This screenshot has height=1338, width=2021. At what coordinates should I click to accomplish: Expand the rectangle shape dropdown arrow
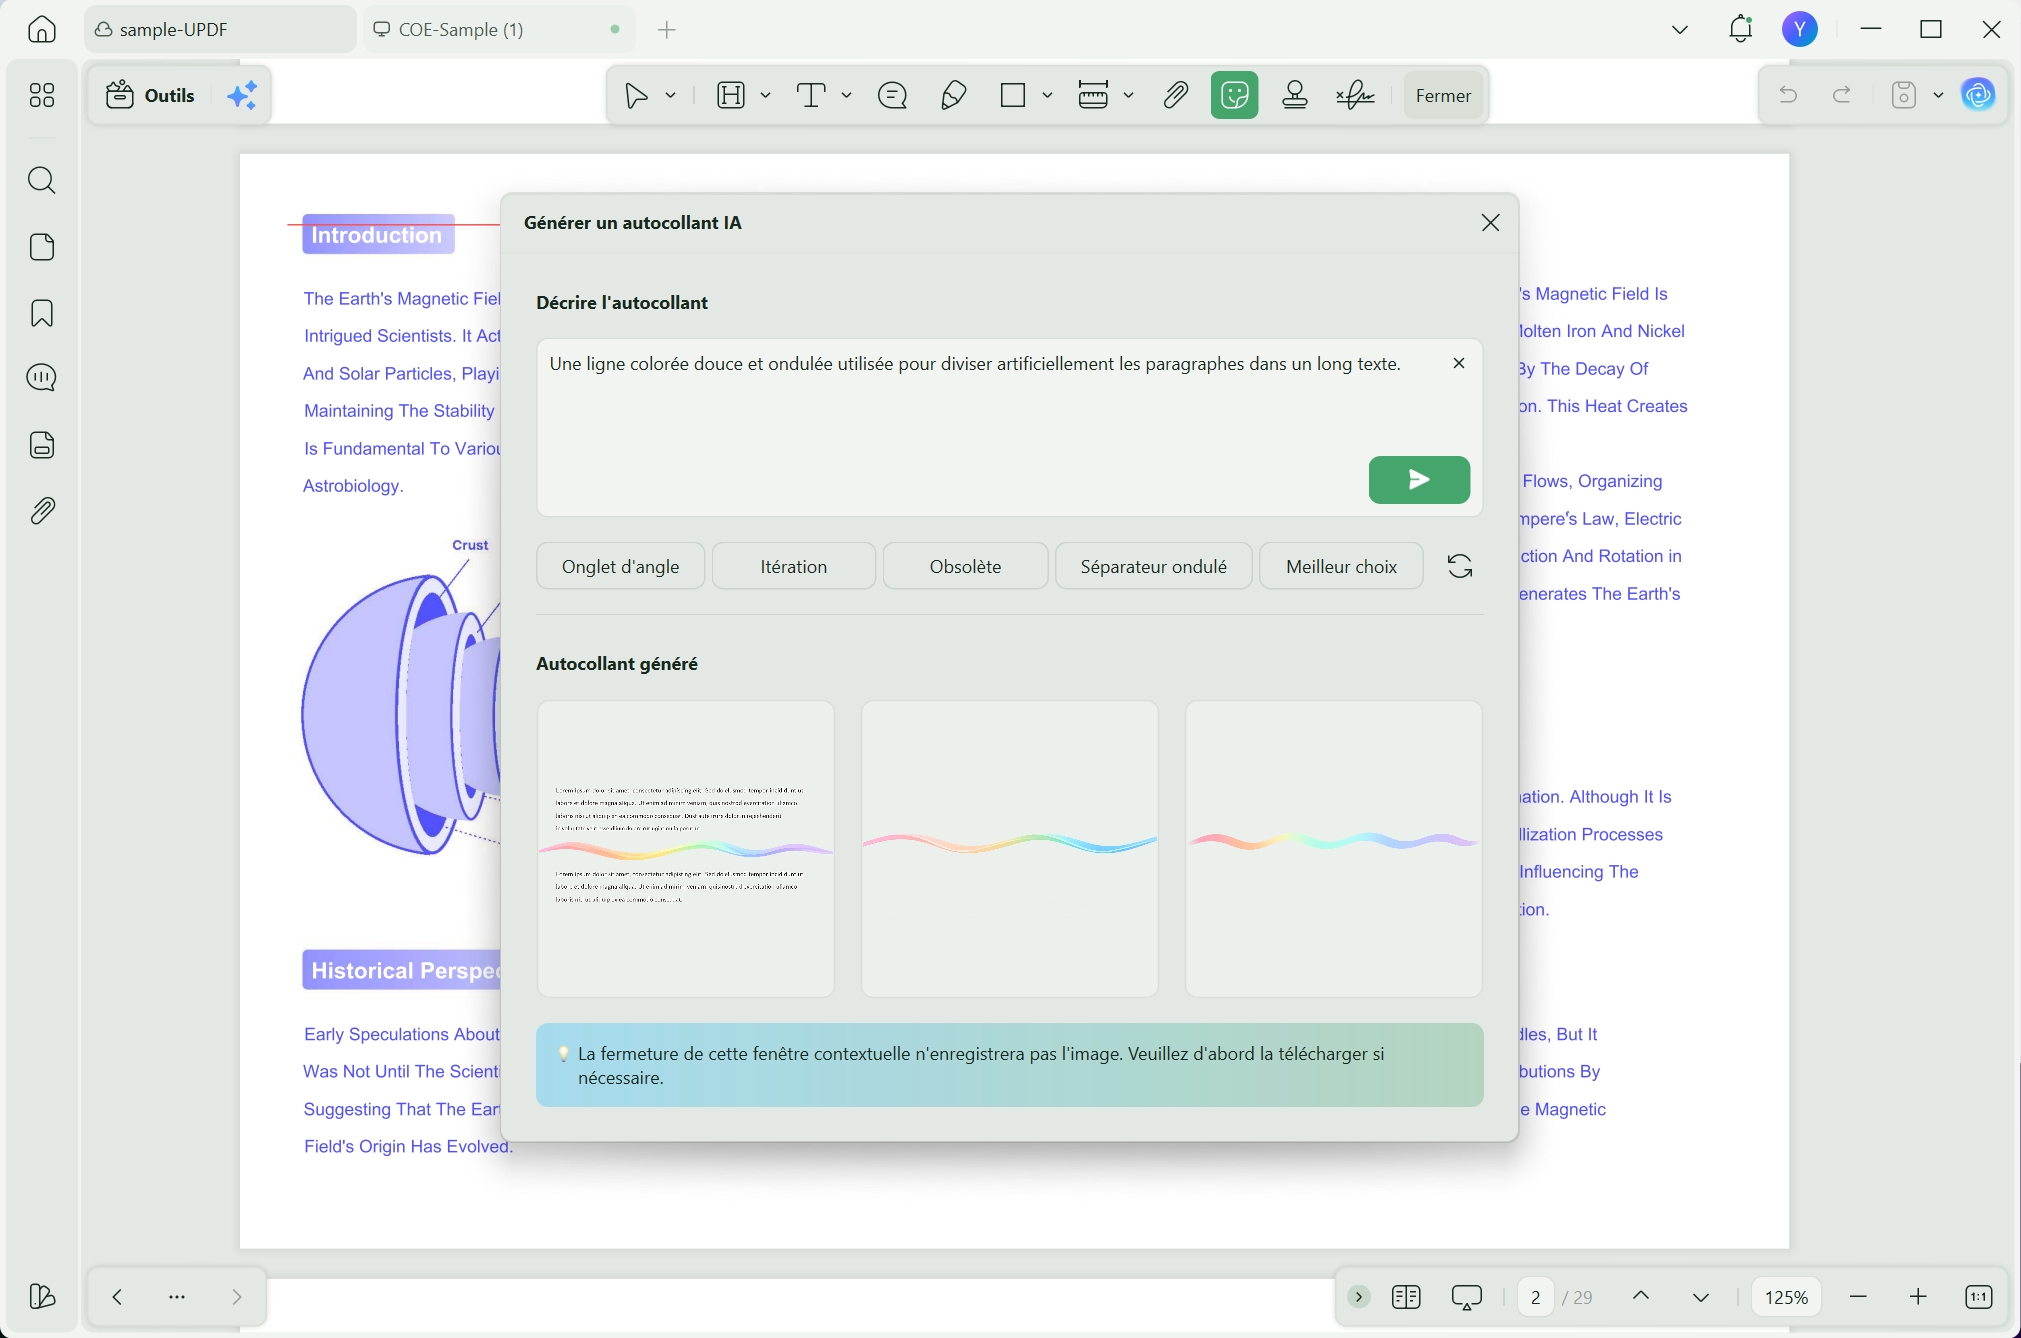(x=1047, y=95)
